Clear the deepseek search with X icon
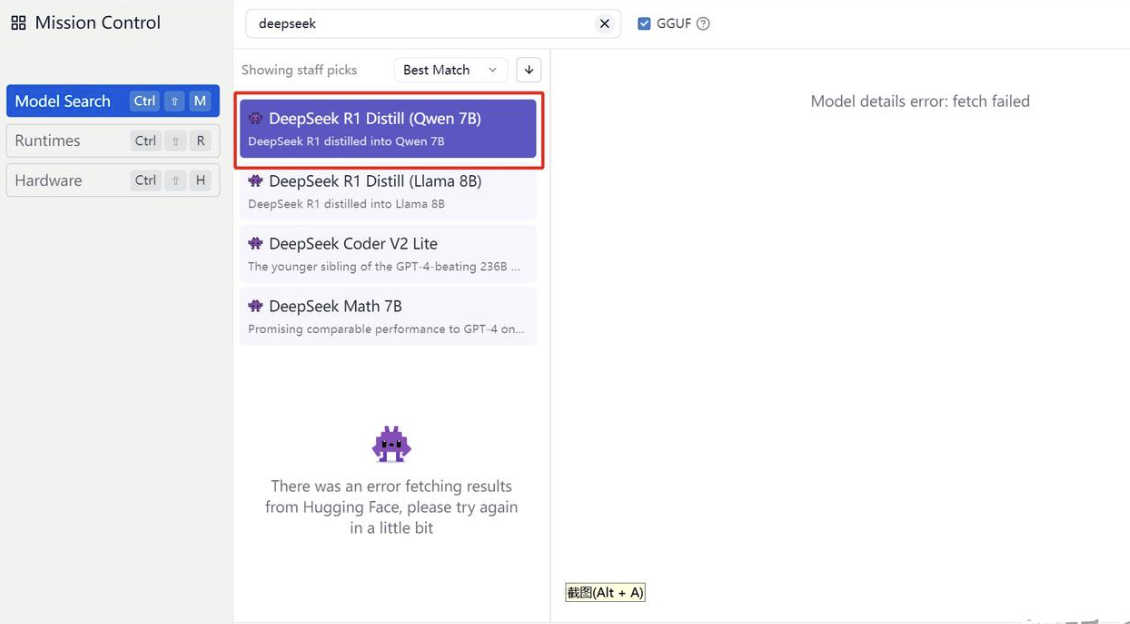This screenshot has height=624, width=1130. pos(605,24)
